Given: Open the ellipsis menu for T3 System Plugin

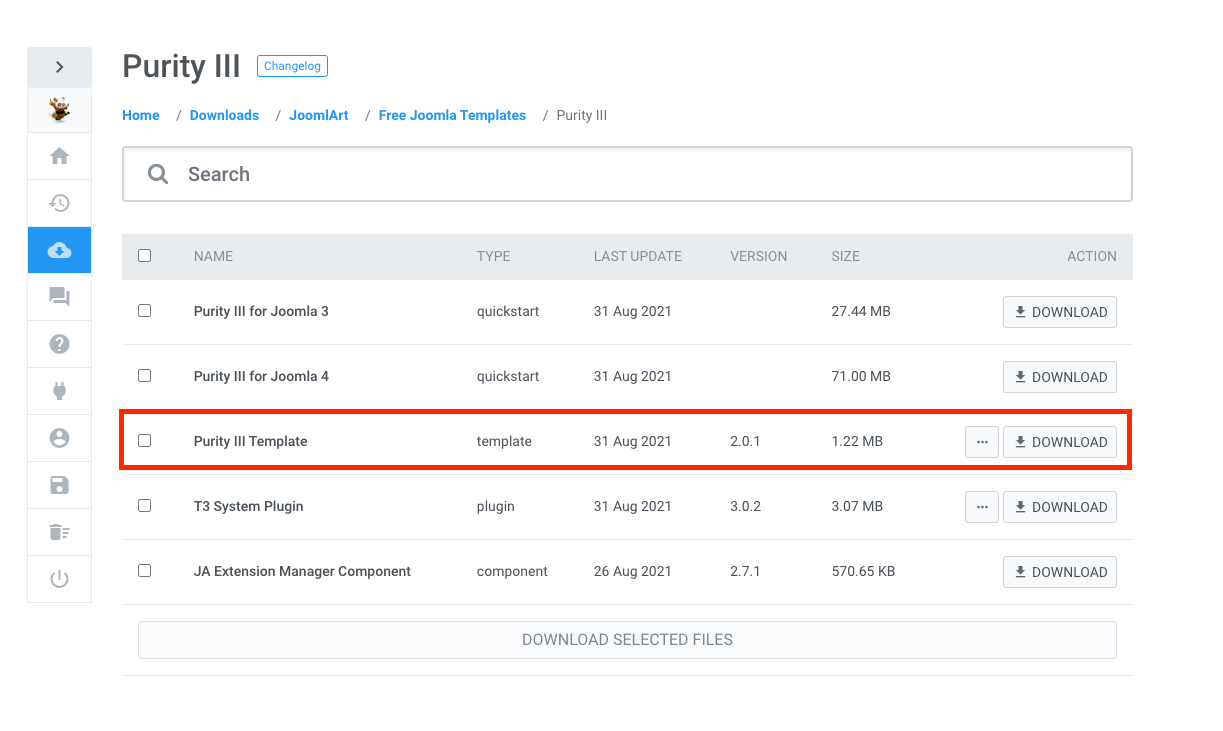Looking at the screenshot, I should pyautogui.click(x=981, y=507).
